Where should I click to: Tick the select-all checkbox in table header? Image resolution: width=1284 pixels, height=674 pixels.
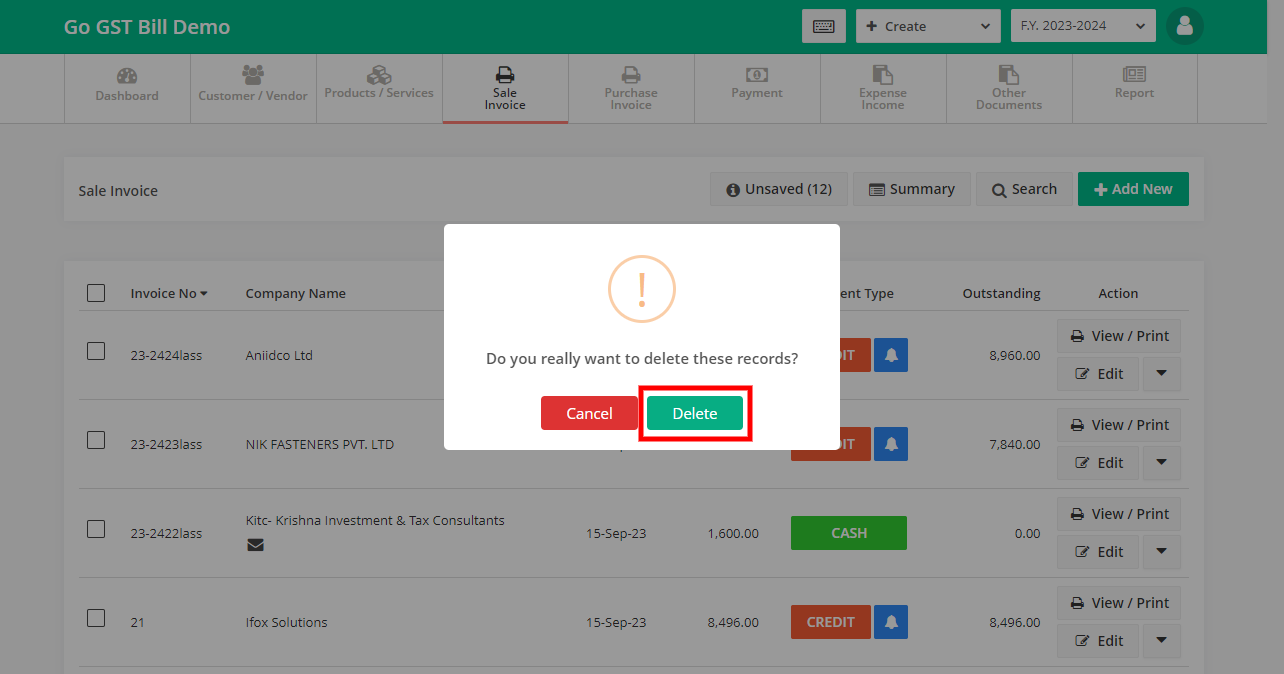click(x=96, y=293)
